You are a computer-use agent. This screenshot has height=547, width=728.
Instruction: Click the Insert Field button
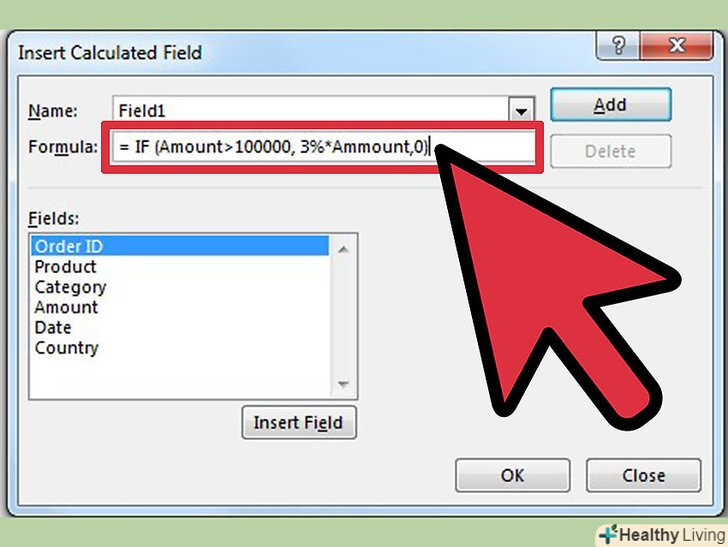(299, 423)
